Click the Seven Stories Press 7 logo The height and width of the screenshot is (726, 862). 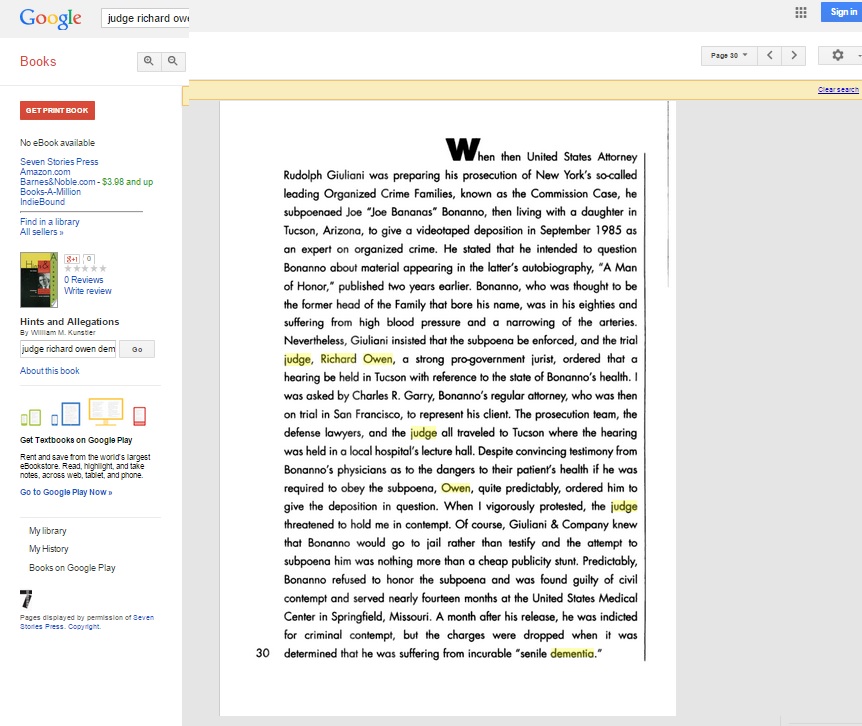[26, 598]
